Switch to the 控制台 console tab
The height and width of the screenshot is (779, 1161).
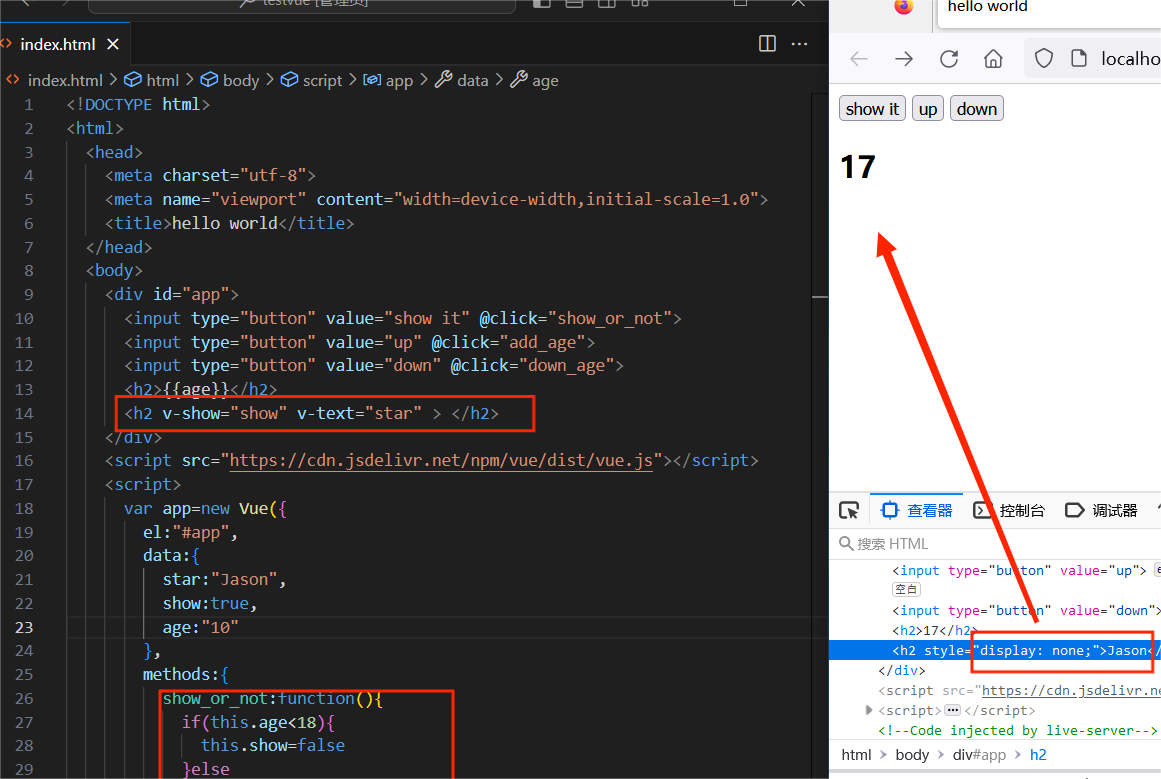(x=1009, y=510)
